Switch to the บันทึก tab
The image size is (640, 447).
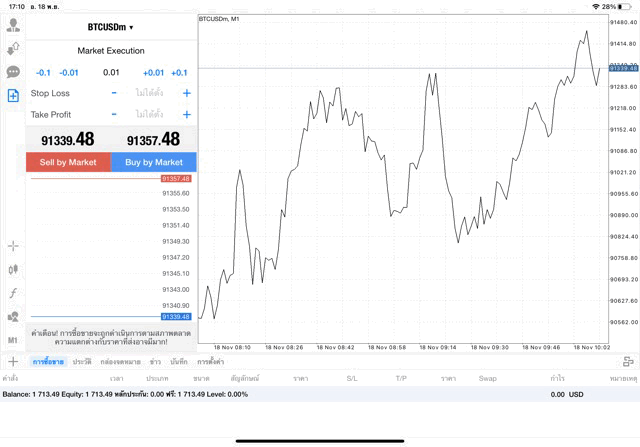coord(179,361)
